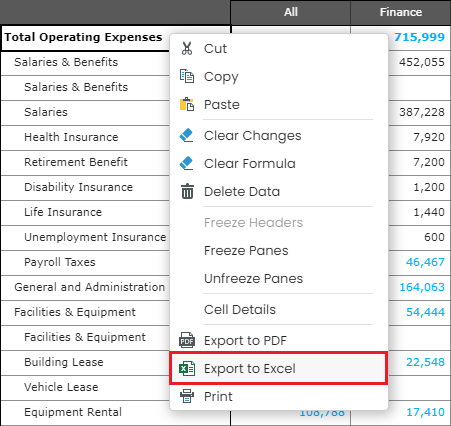Image resolution: width=451 pixels, height=426 pixels.
Task: Select the Payroll Taxes row label
Action: (x=60, y=262)
